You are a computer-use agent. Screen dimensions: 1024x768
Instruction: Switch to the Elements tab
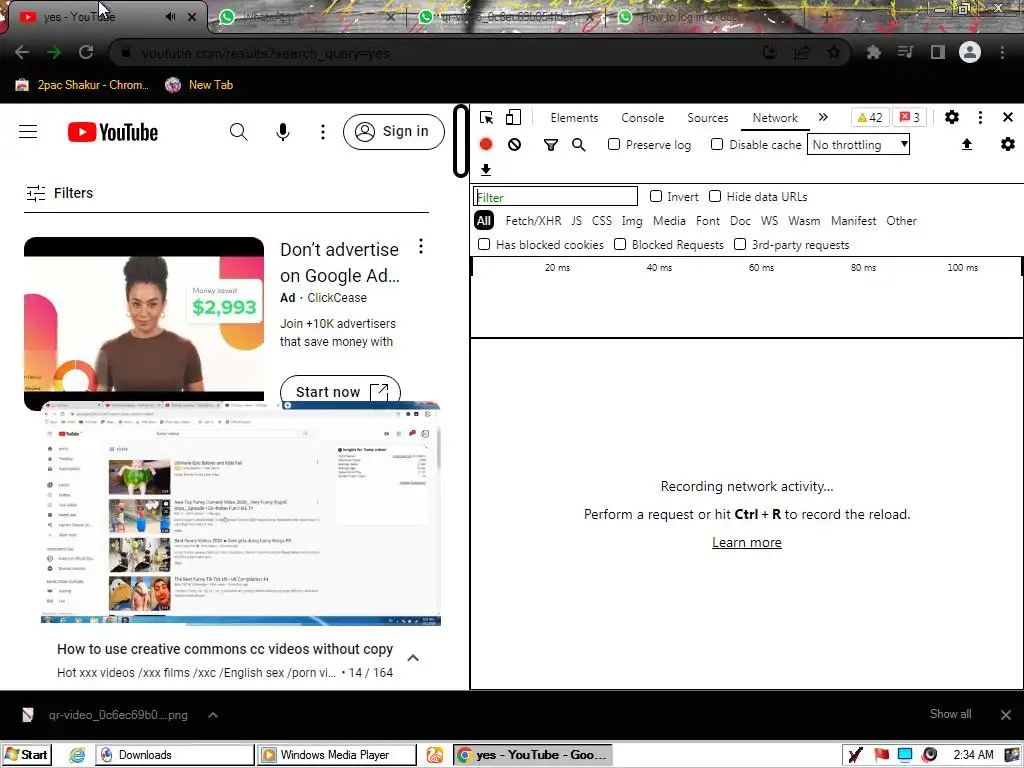[x=574, y=118]
